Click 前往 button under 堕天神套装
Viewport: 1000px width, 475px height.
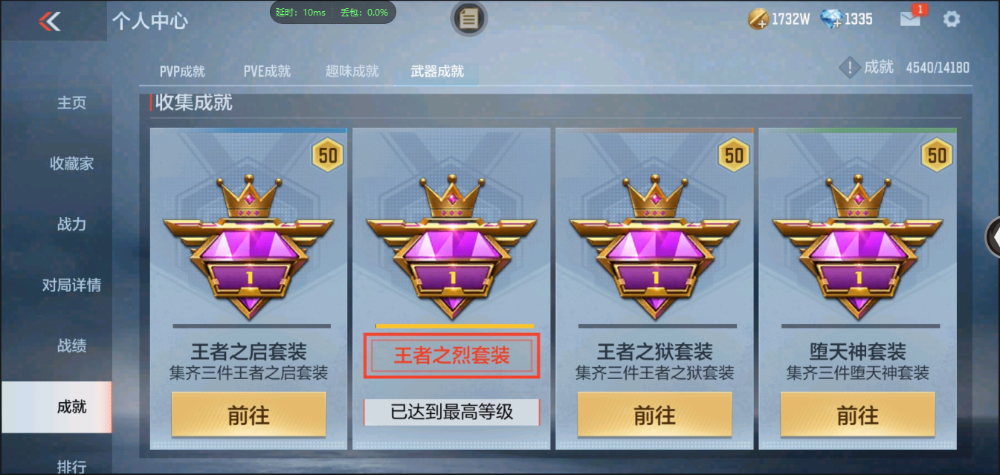tap(858, 415)
